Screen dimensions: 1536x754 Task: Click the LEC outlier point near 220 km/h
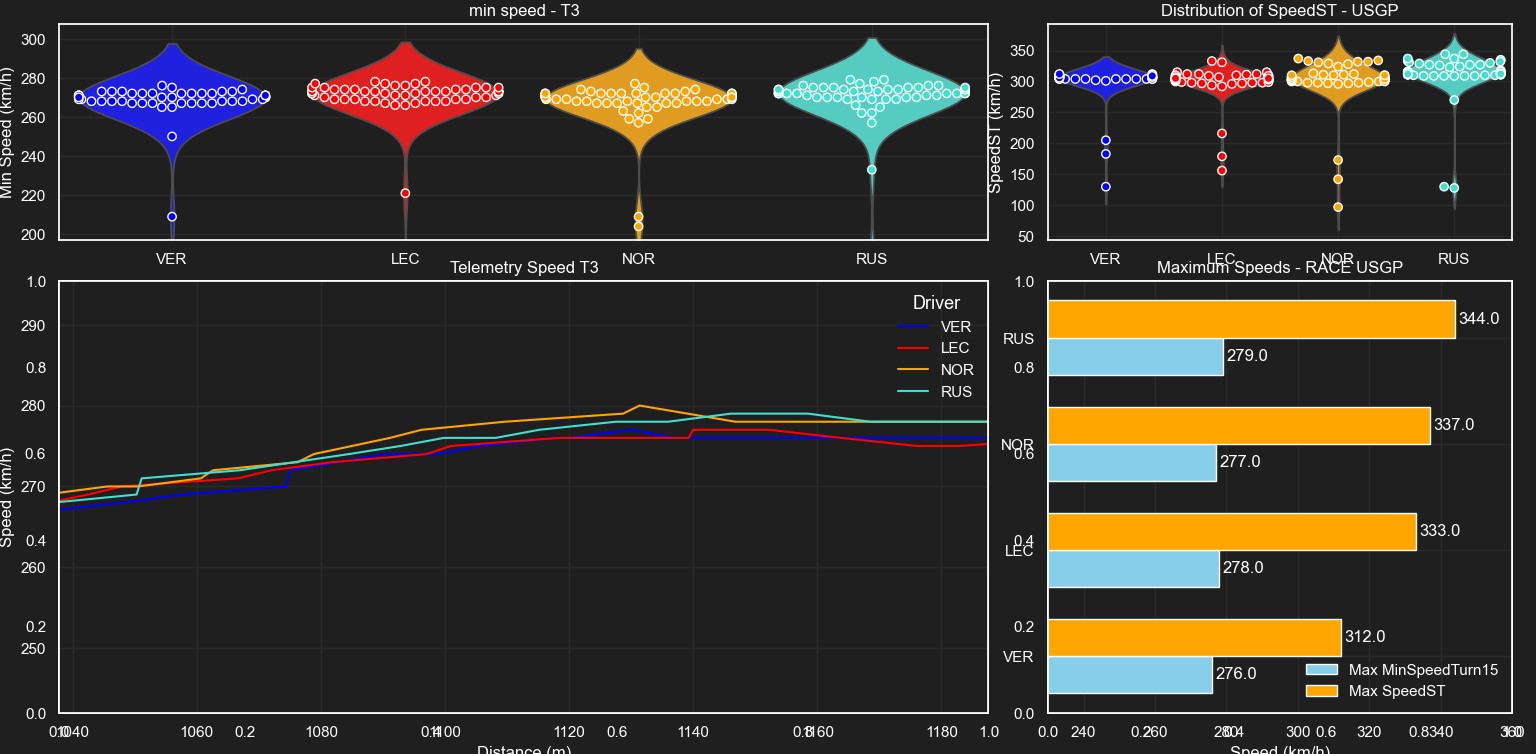tap(405, 193)
